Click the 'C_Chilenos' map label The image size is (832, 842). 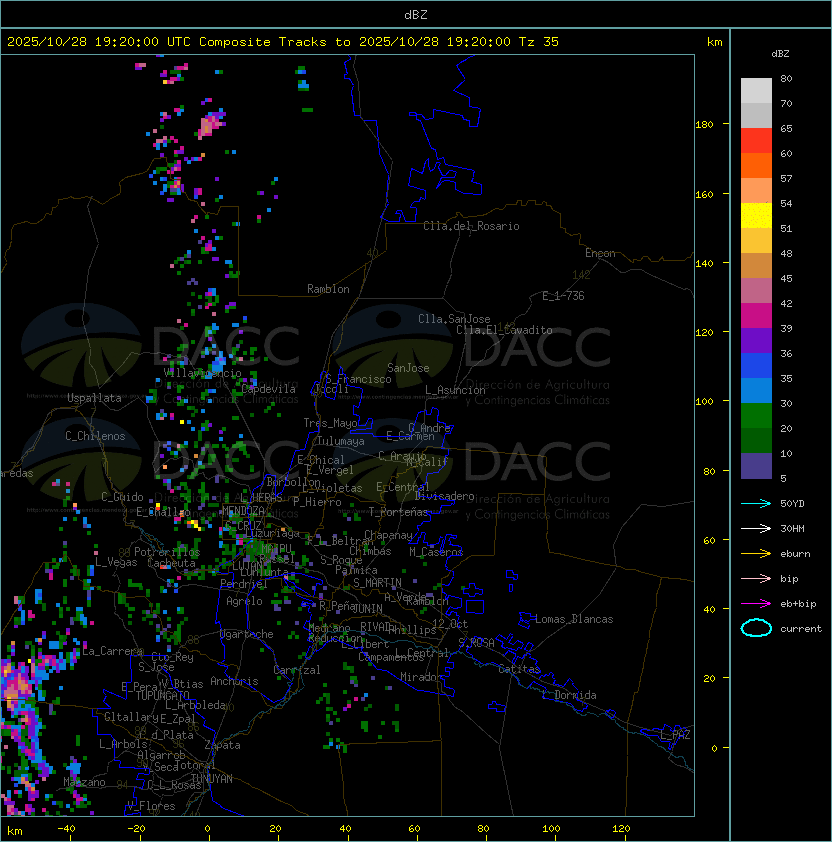pos(95,436)
